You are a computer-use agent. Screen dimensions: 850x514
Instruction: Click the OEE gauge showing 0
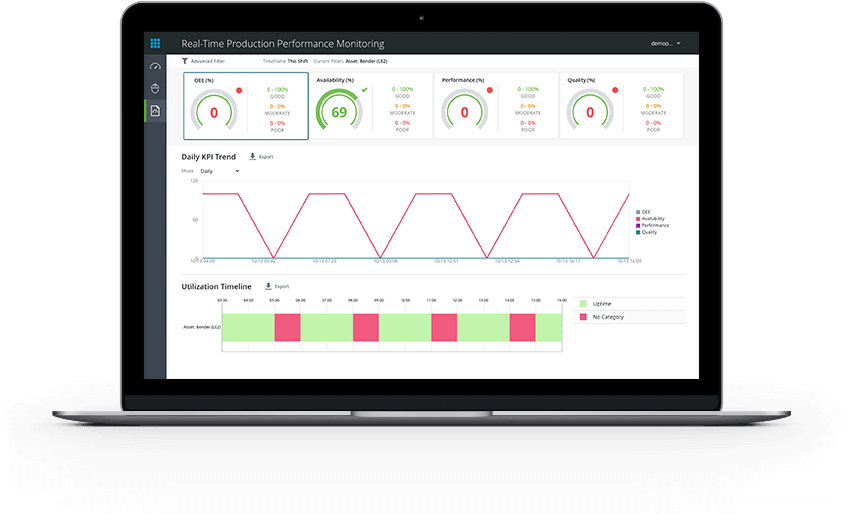[214, 111]
